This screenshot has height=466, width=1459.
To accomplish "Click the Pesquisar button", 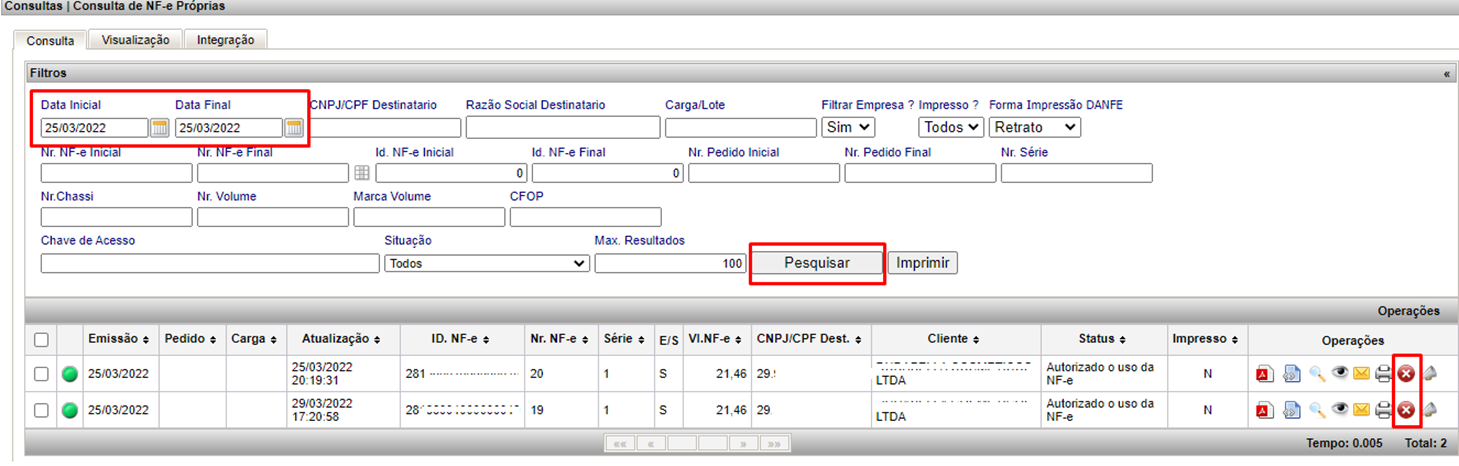I will (x=817, y=263).
